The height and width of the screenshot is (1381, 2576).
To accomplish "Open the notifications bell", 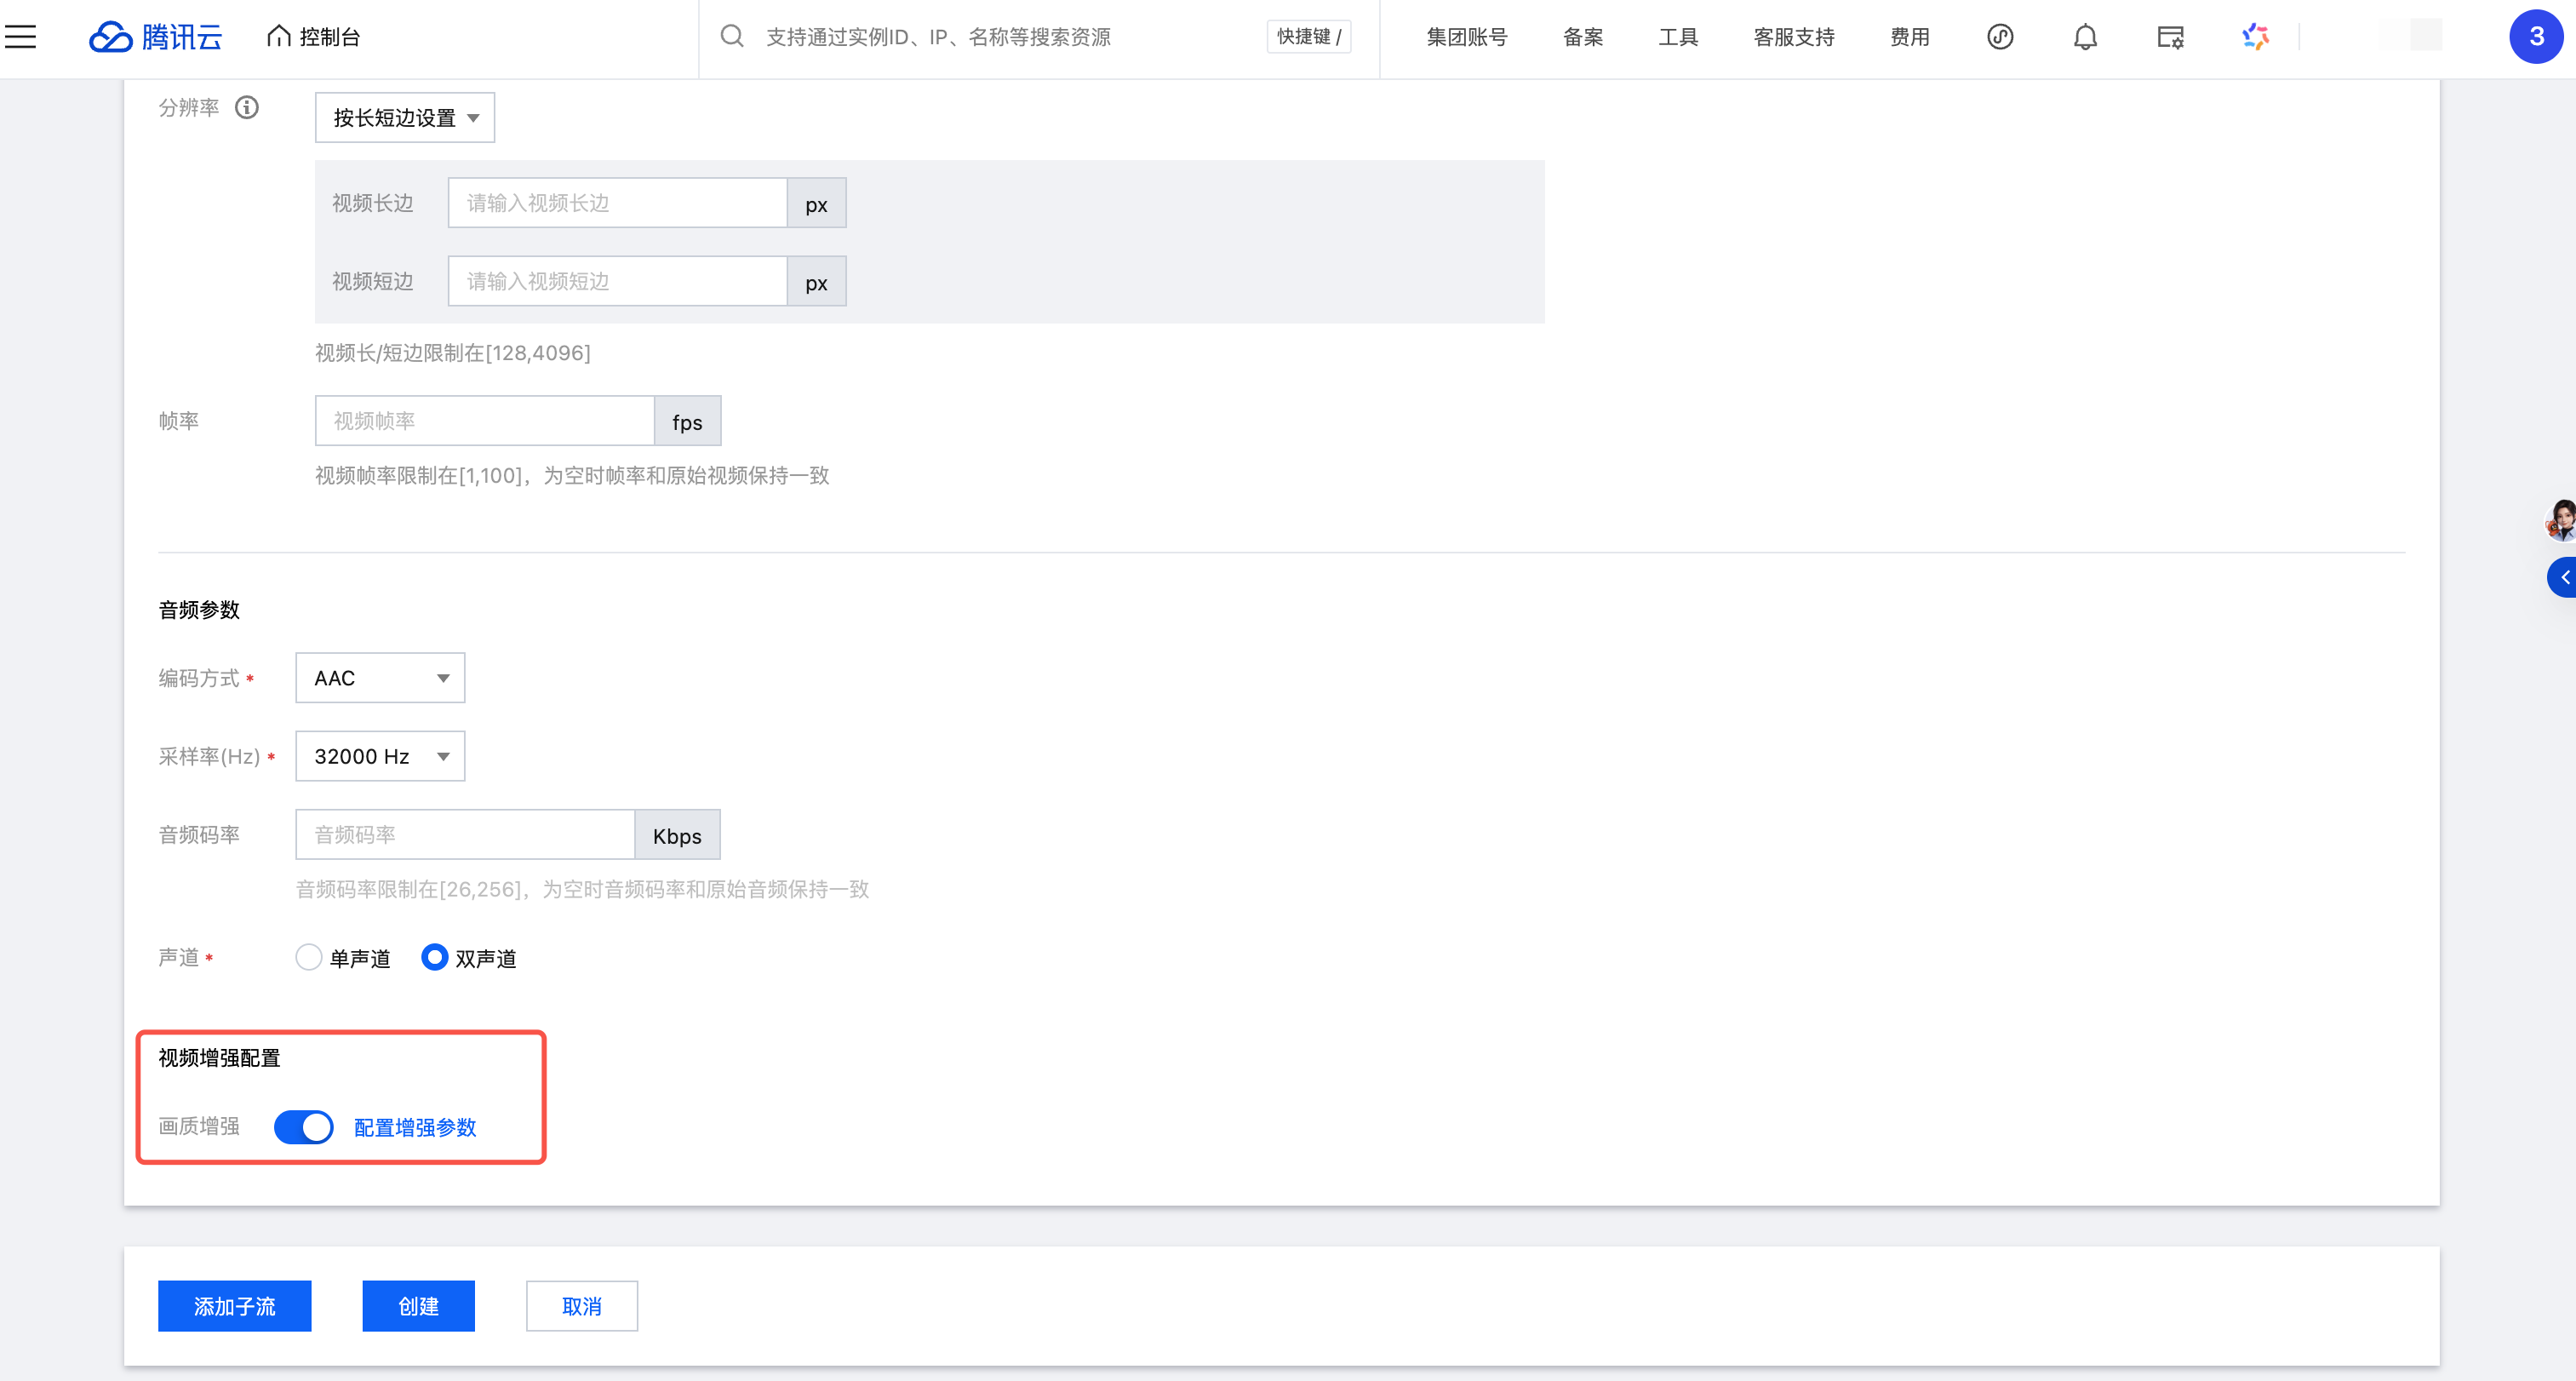I will pyautogui.click(x=2085, y=37).
